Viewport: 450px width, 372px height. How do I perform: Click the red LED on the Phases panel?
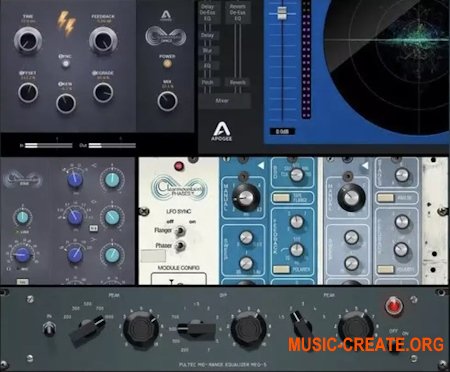click(179, 166)
